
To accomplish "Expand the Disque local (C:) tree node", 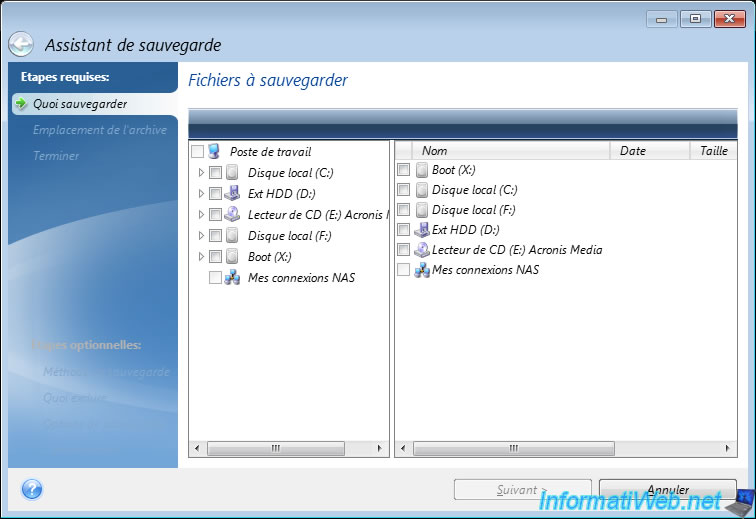I will click(201, 173).
